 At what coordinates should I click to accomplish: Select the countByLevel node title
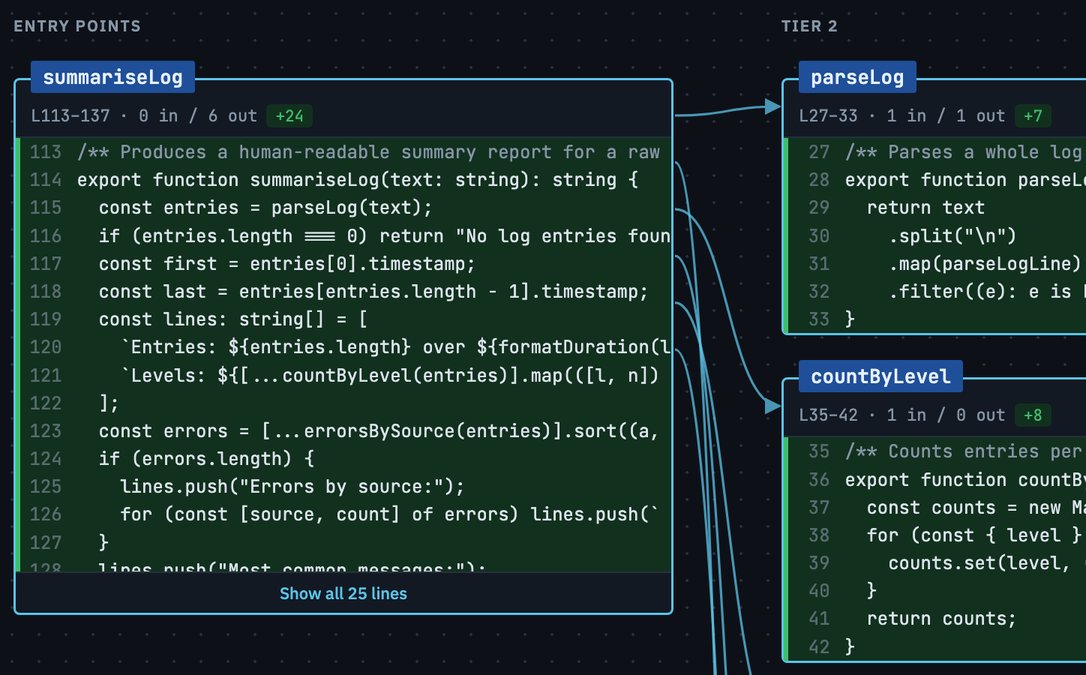[x=880, y=377]
